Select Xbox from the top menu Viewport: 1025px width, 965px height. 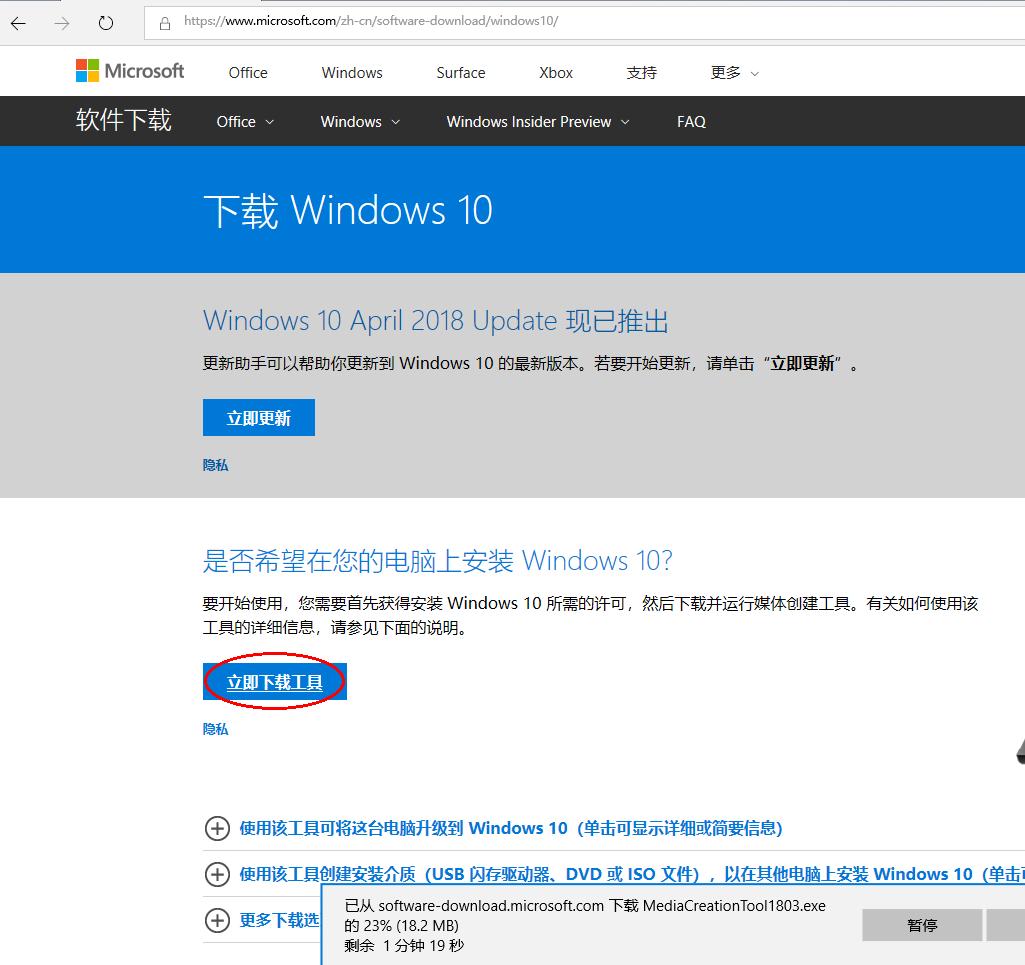(555, 72)
